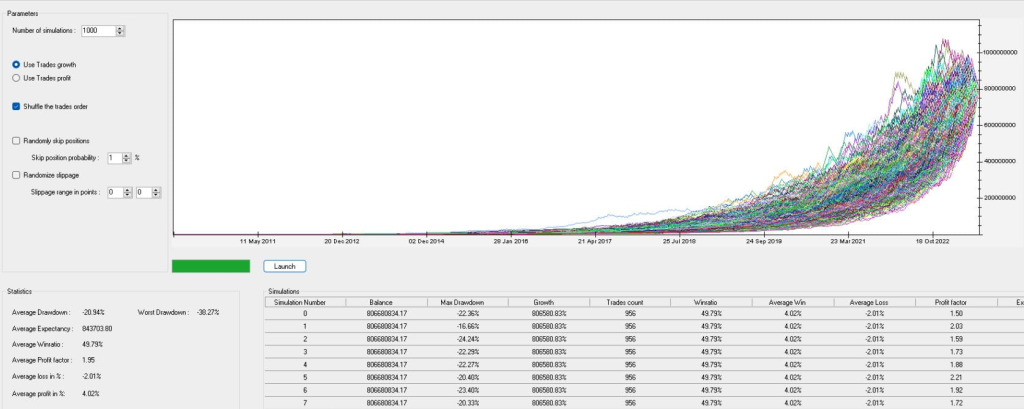Click the Simulation Number column header
This screenshot has height=409, width=1024.
tap(304, 301)
